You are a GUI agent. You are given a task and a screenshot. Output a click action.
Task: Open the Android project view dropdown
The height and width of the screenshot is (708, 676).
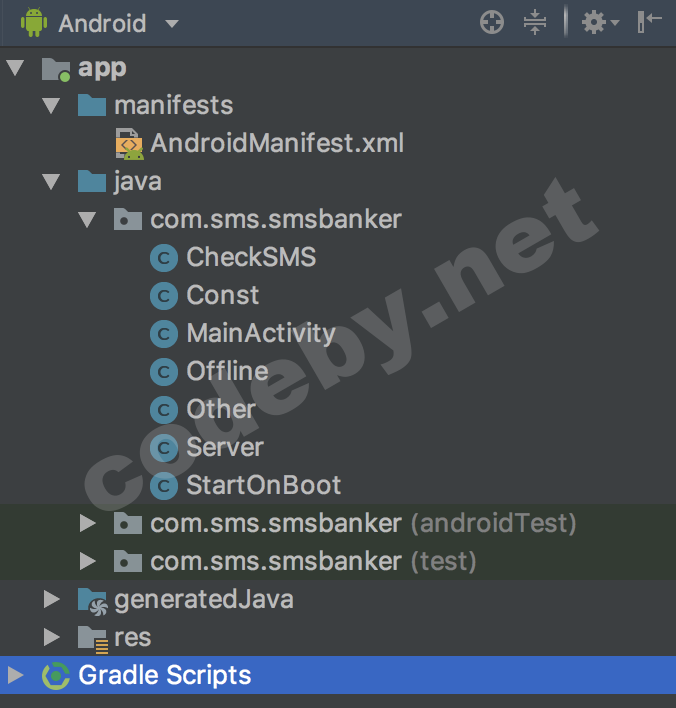click(x=172, y=23)
